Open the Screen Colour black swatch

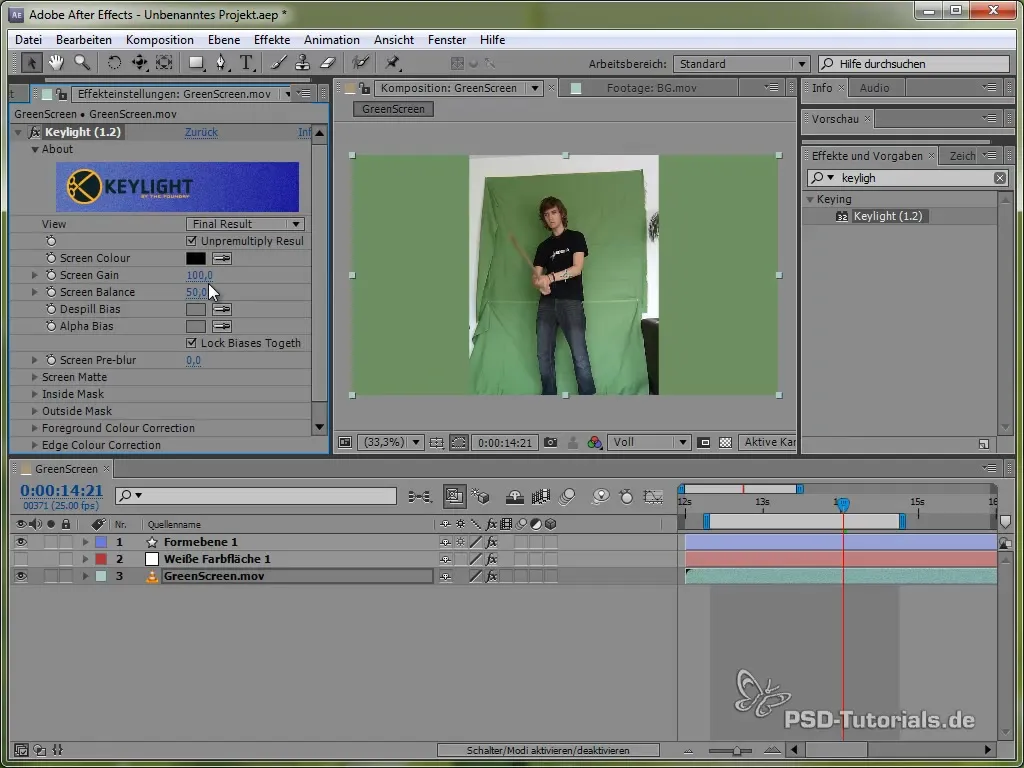point(196,259)
